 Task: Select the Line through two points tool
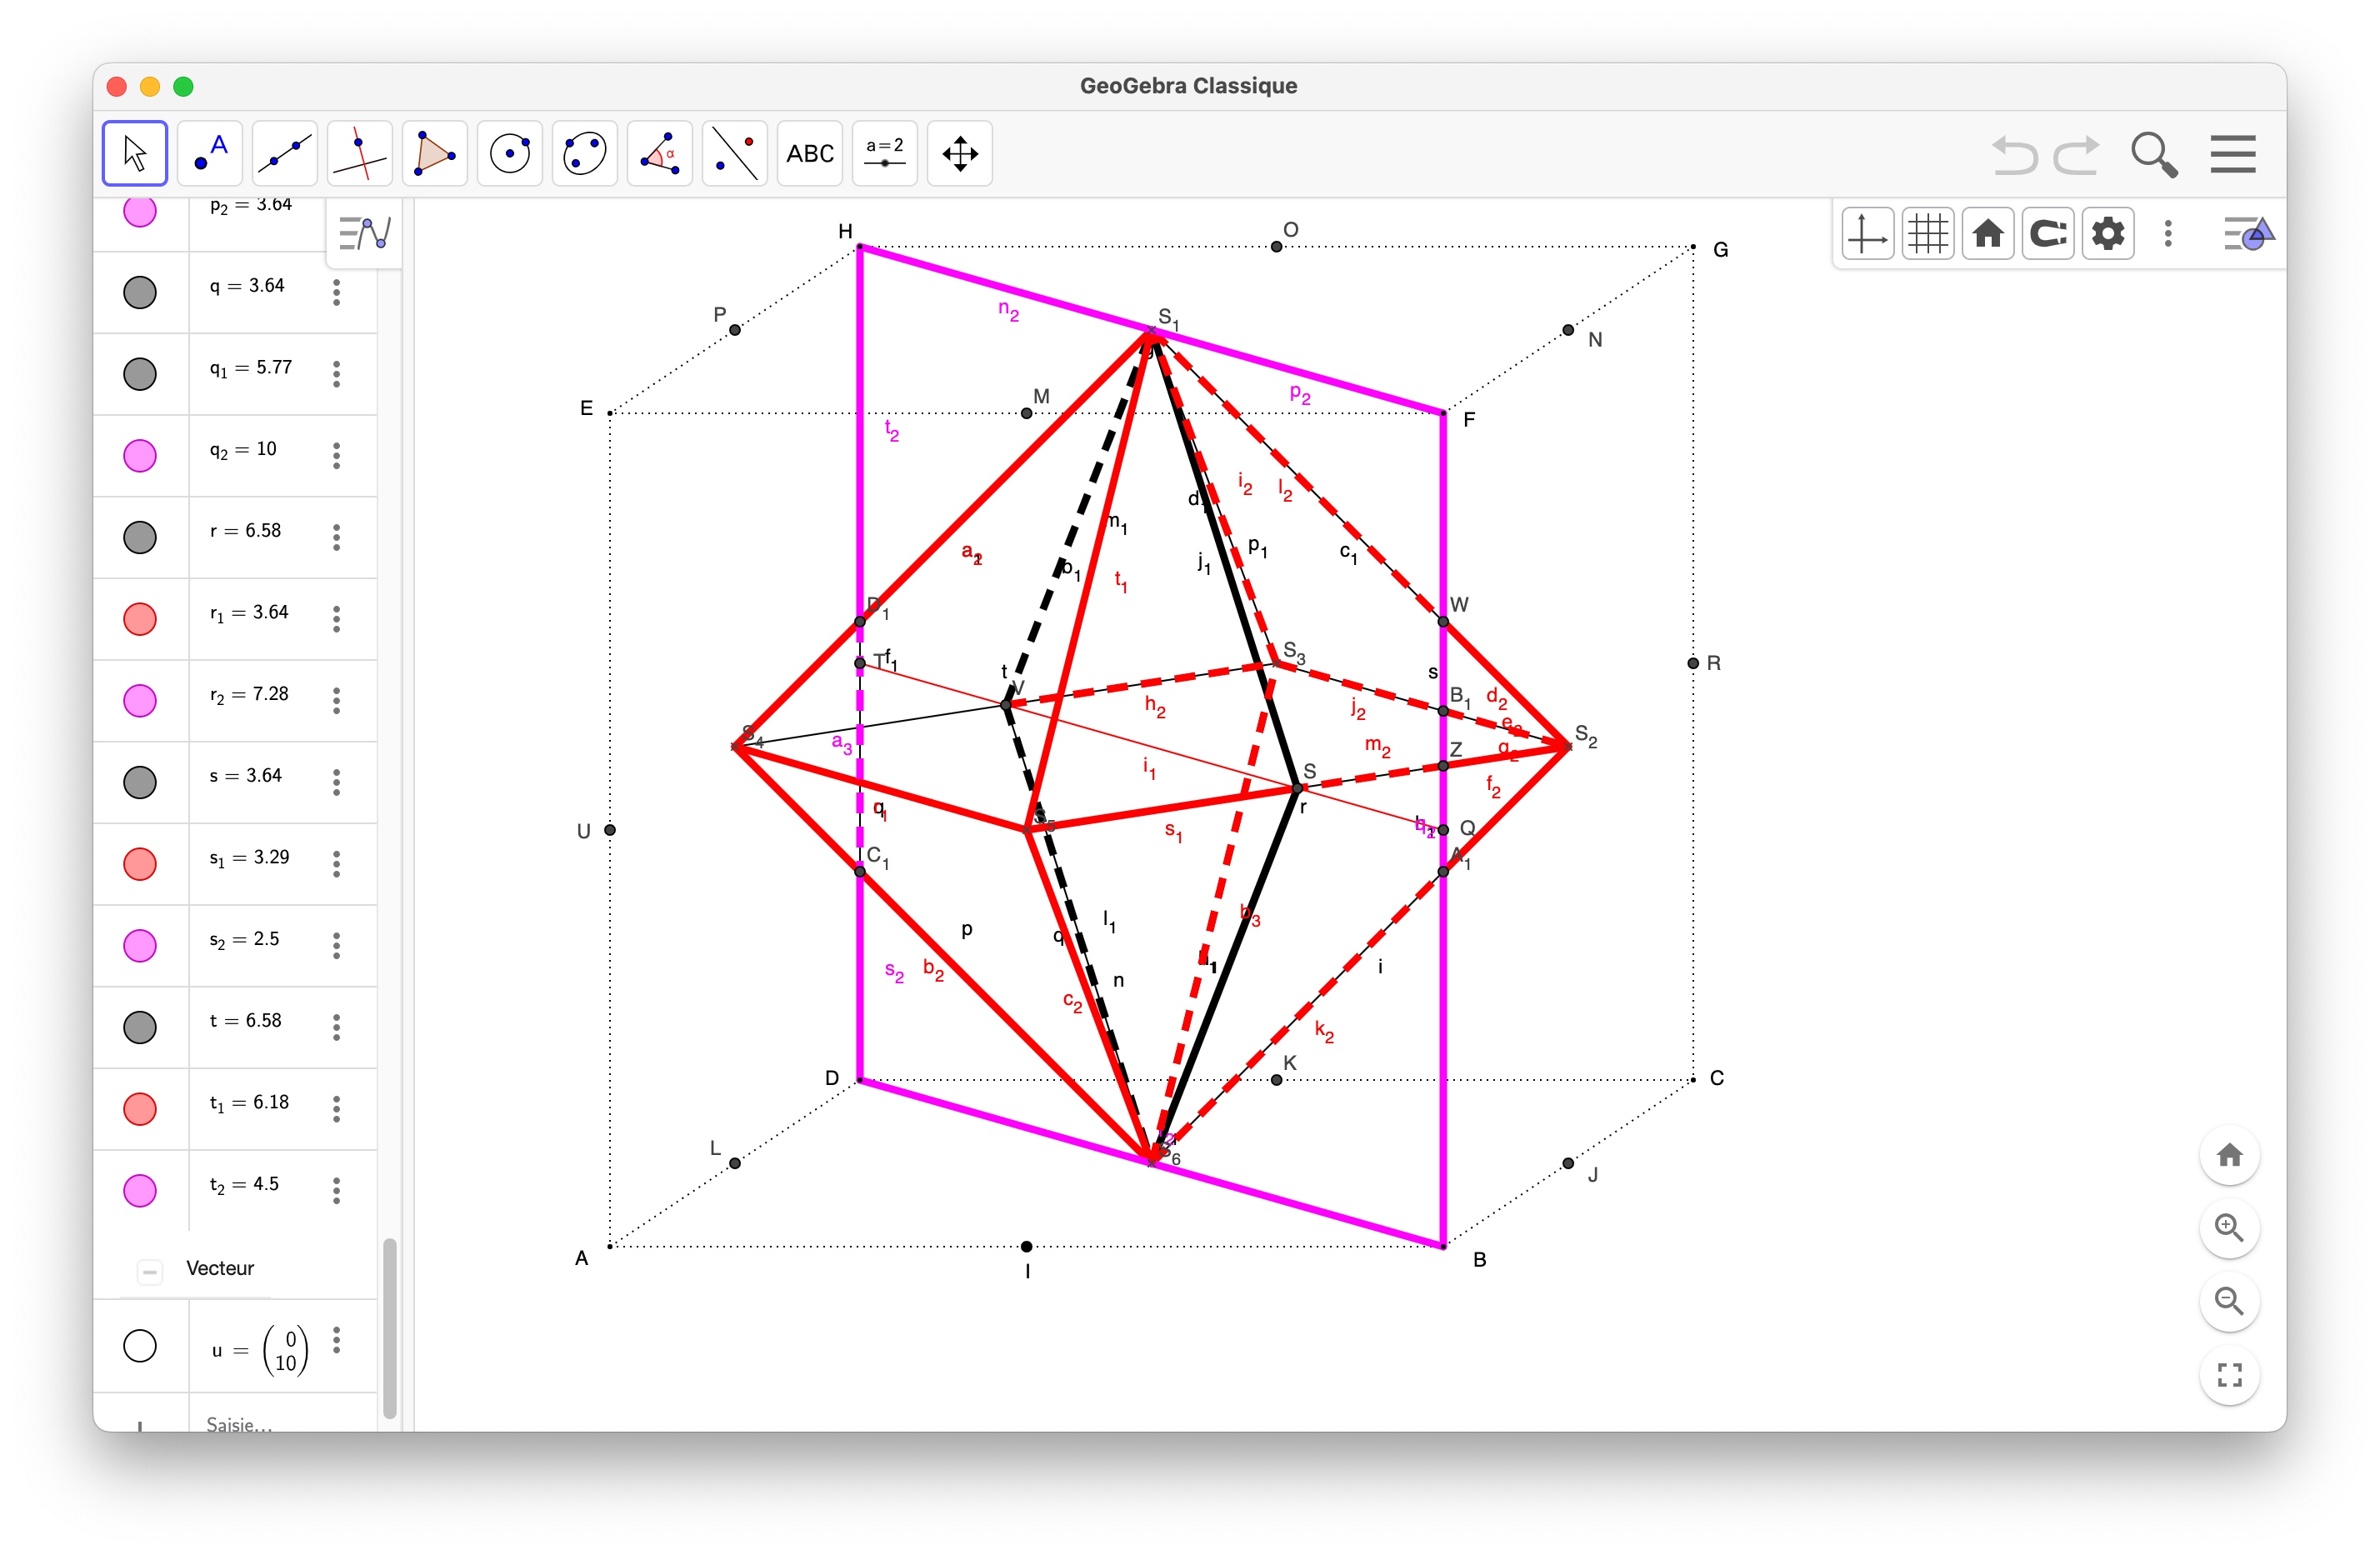[285, 153]
